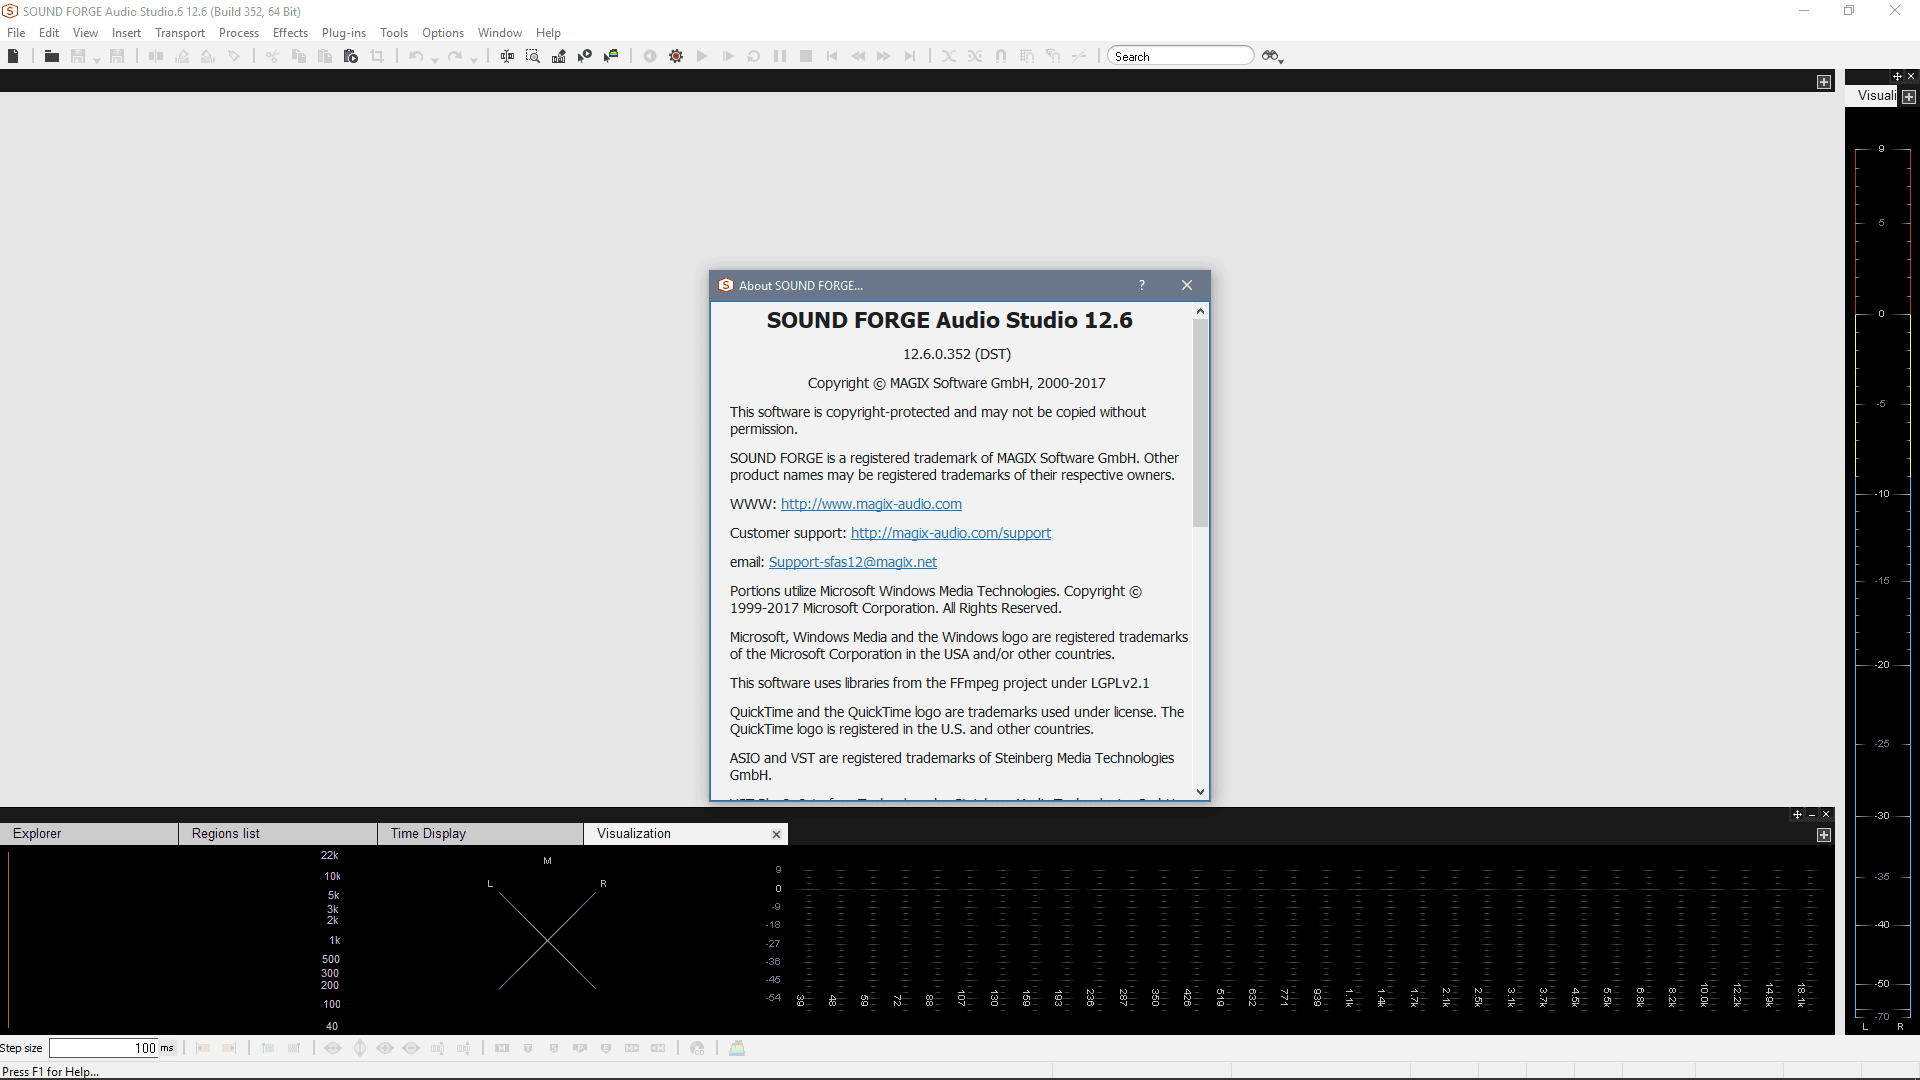Select the Edit tool cursor icon
The height and width of the screenshot is (1080, 1920).
pyautogui.click(x=507, y=56)
